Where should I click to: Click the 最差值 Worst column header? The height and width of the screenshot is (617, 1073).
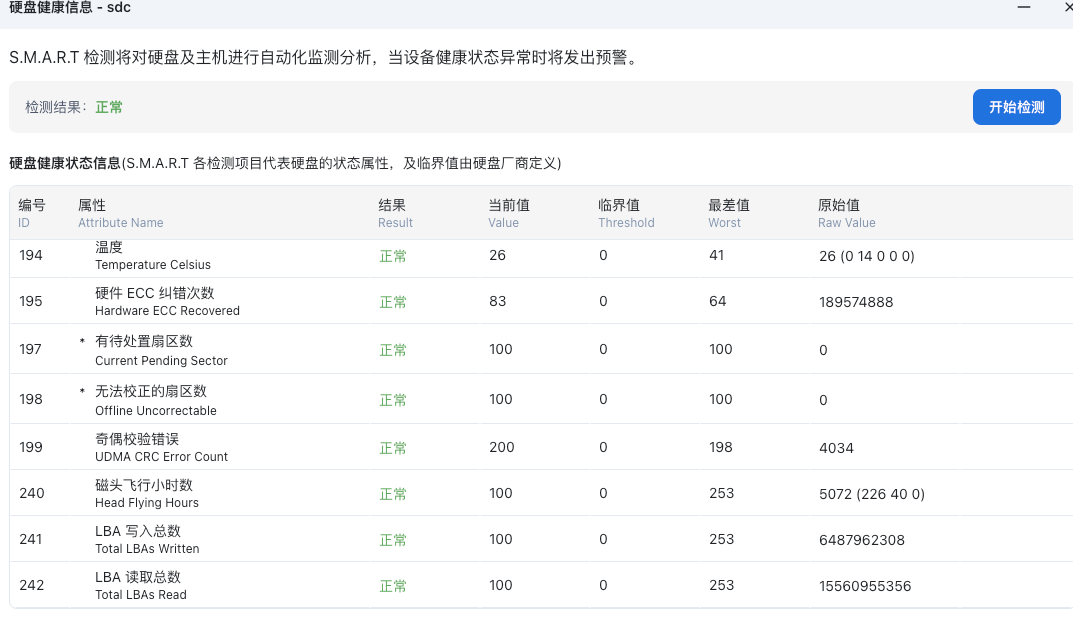pyautogui.click(x=728, y=213)
